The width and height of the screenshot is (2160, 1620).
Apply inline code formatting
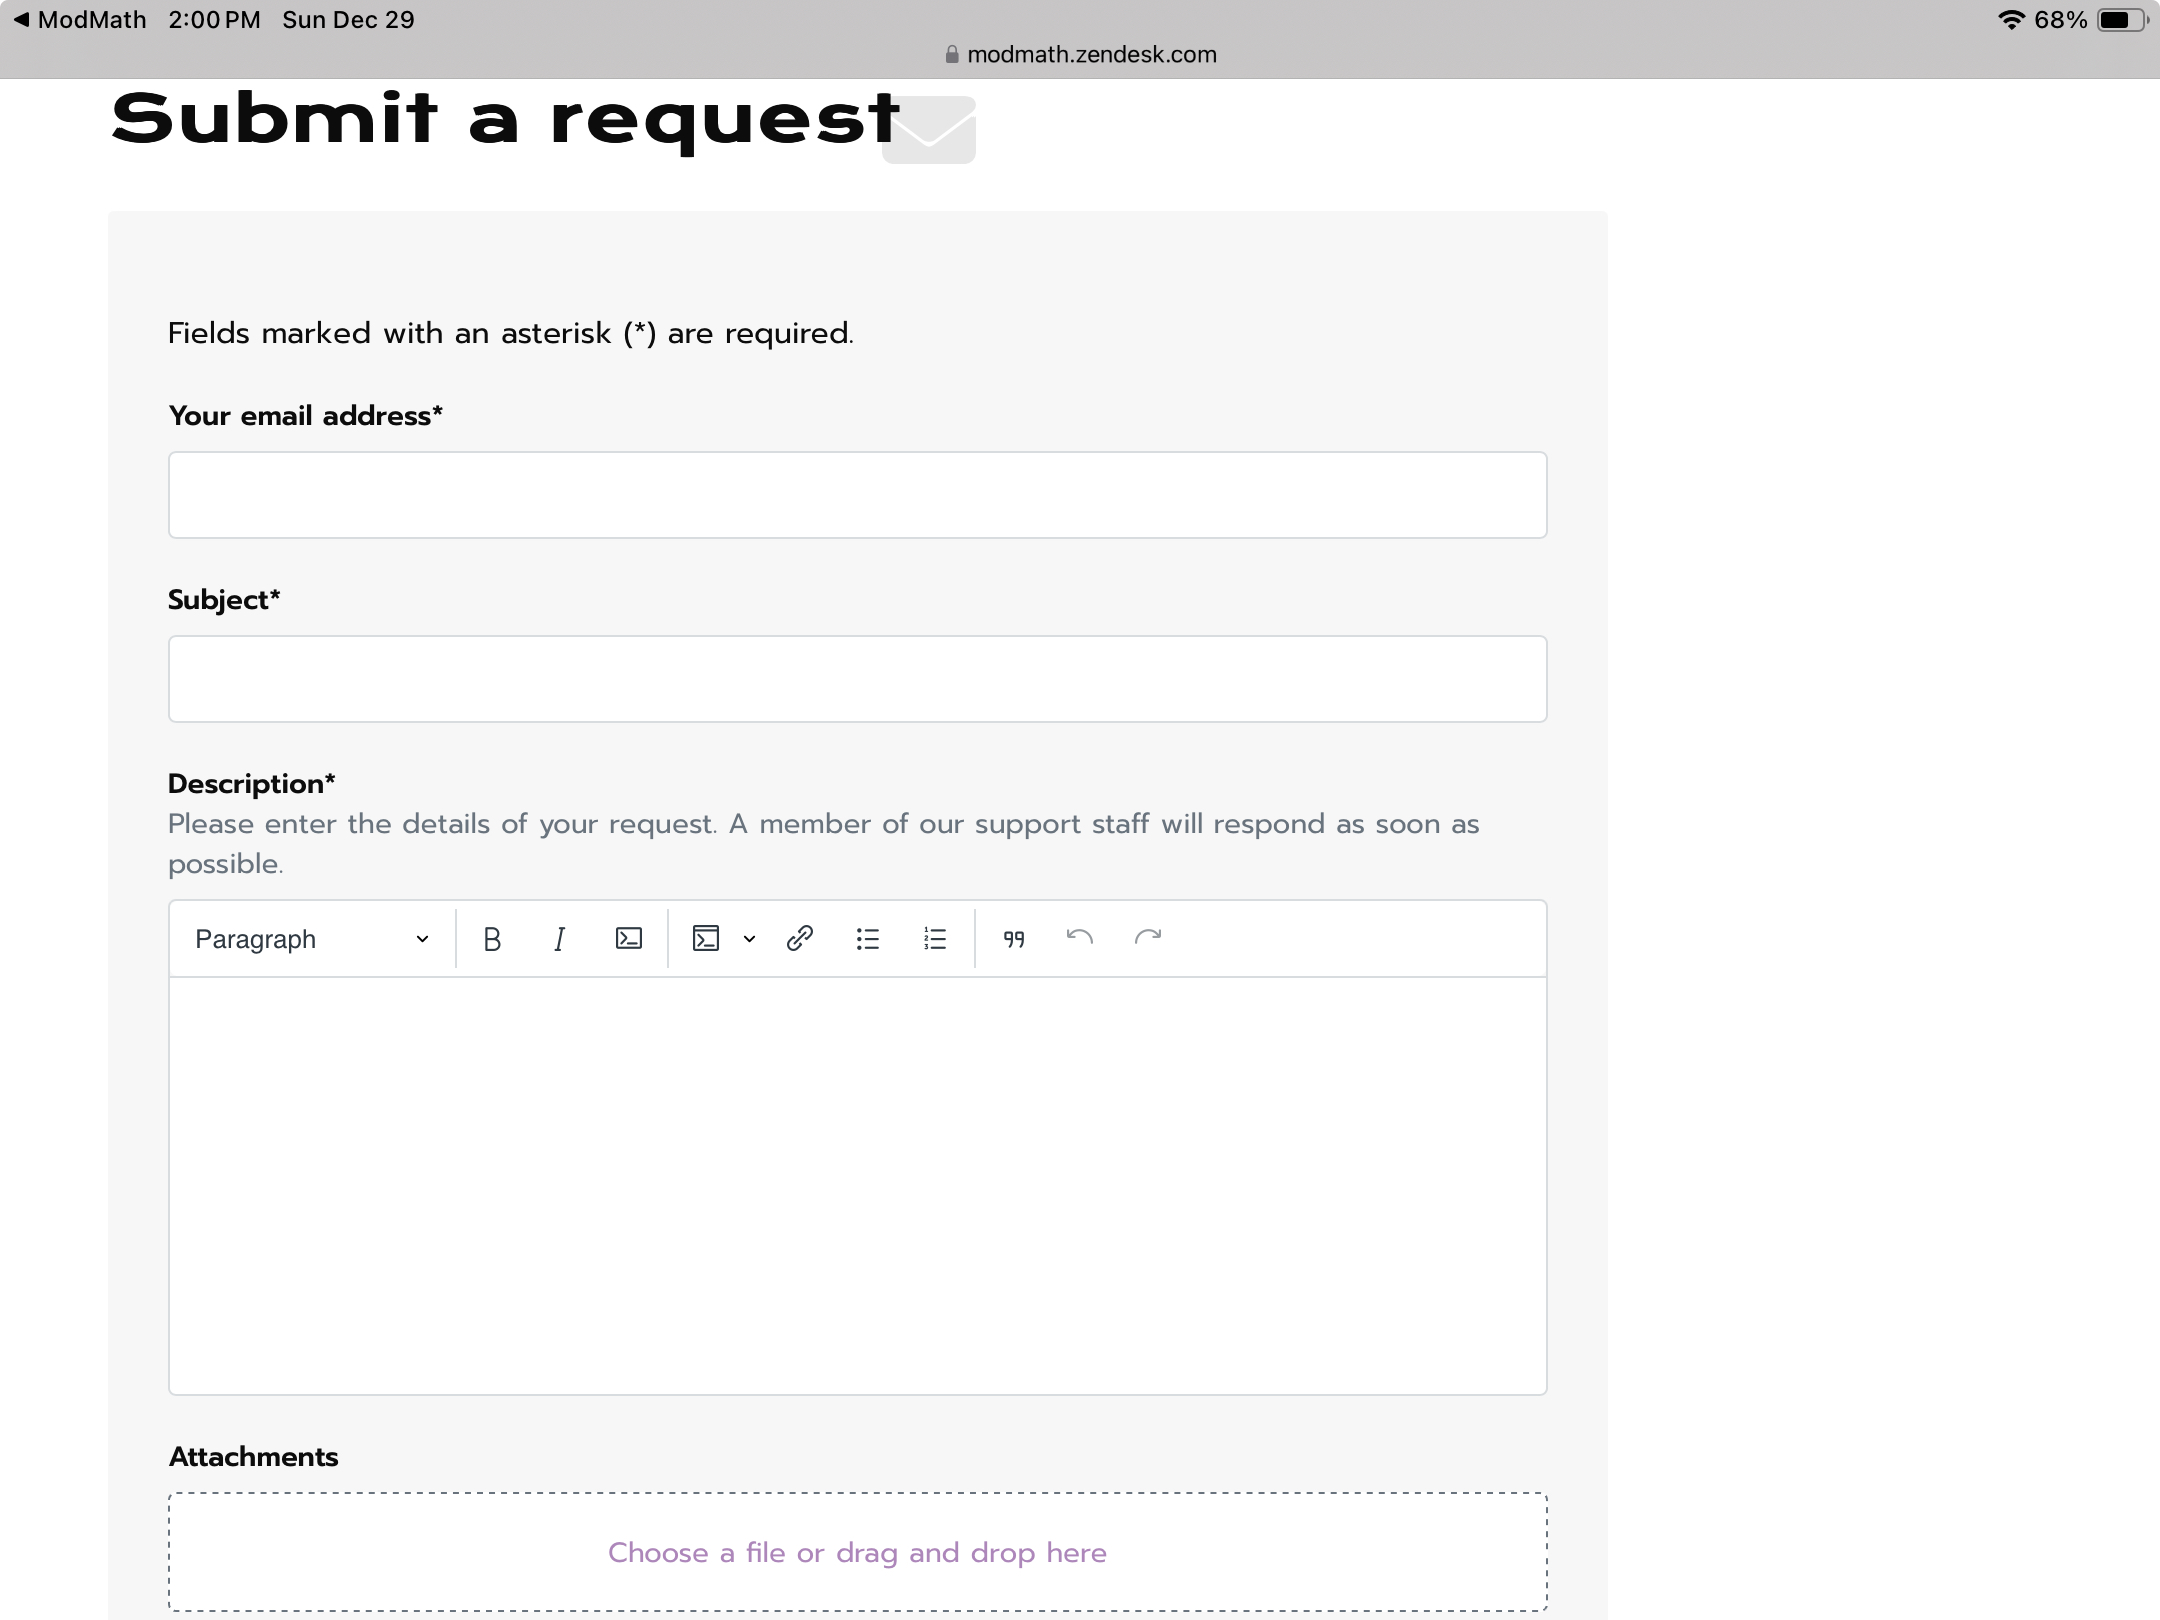[x=629, y=939]
